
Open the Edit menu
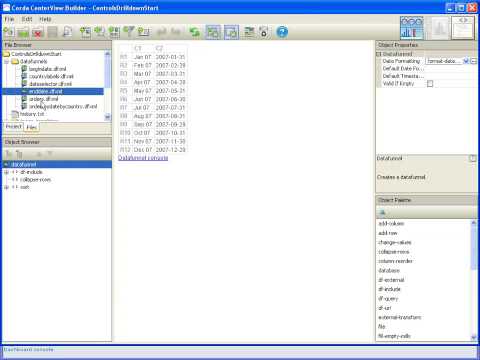(27, 19)
